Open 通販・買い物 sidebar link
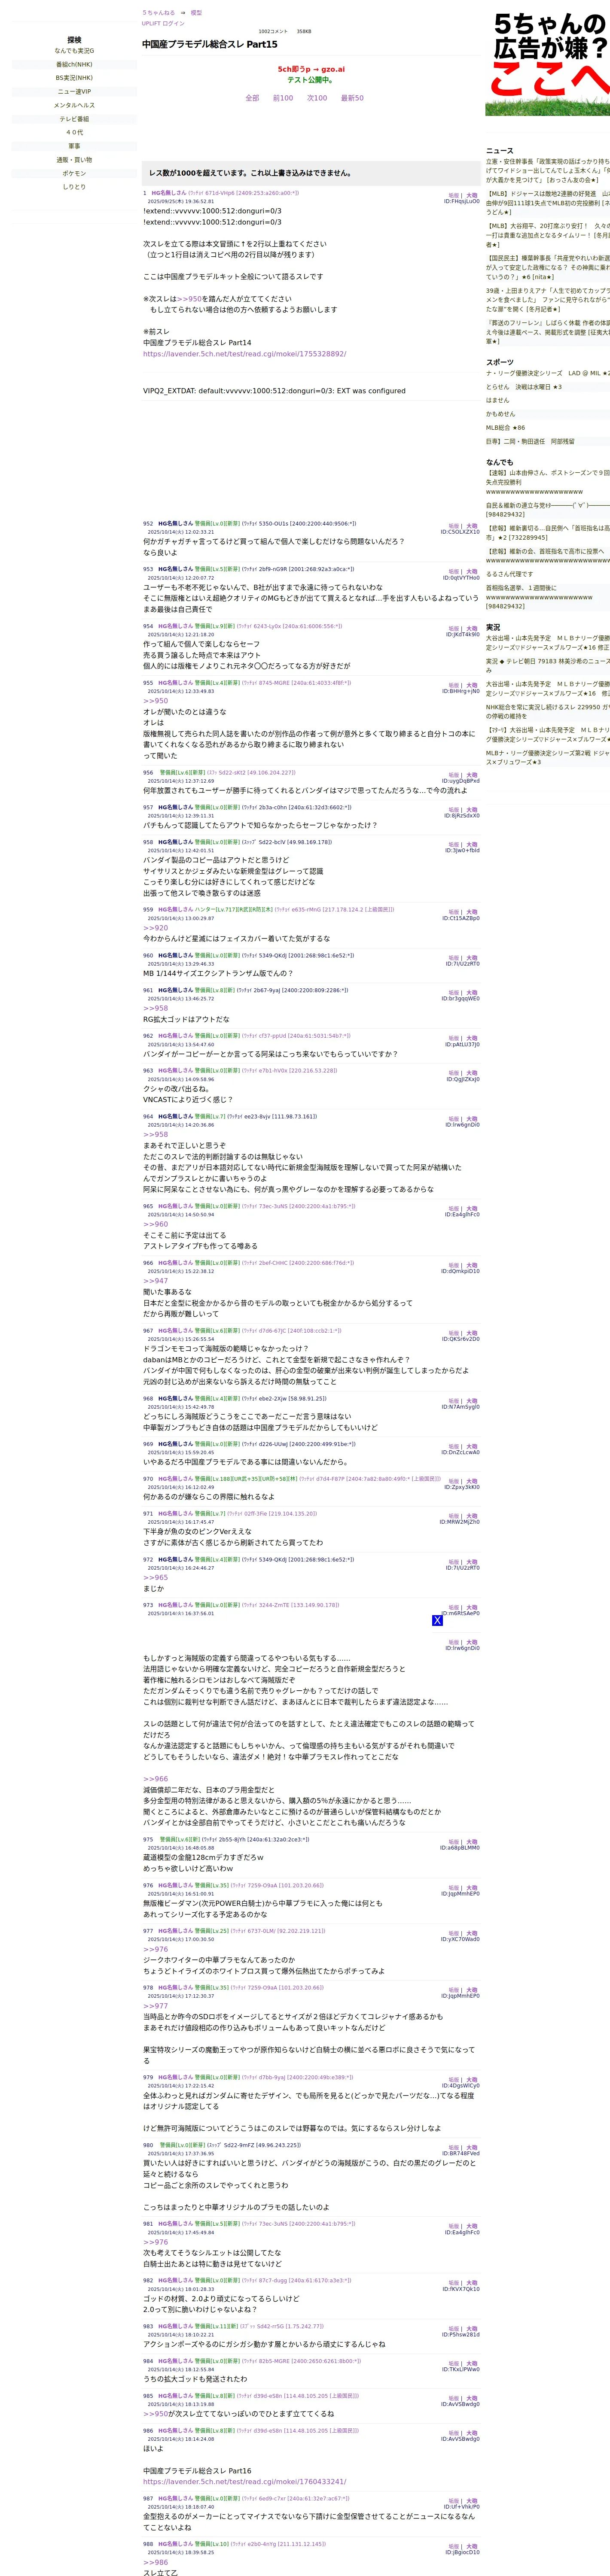This screenshot has width=610, height=2576. (x=74, y=160)
